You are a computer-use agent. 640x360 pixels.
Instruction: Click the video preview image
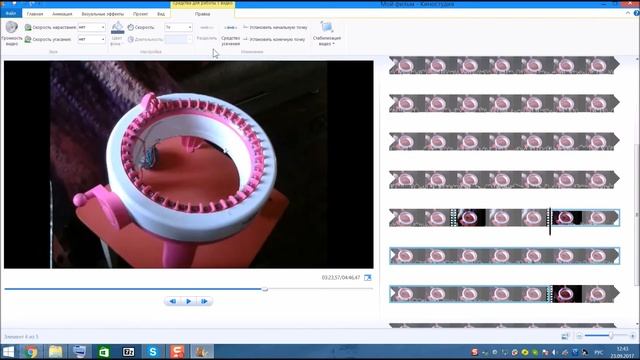point(189,164)
